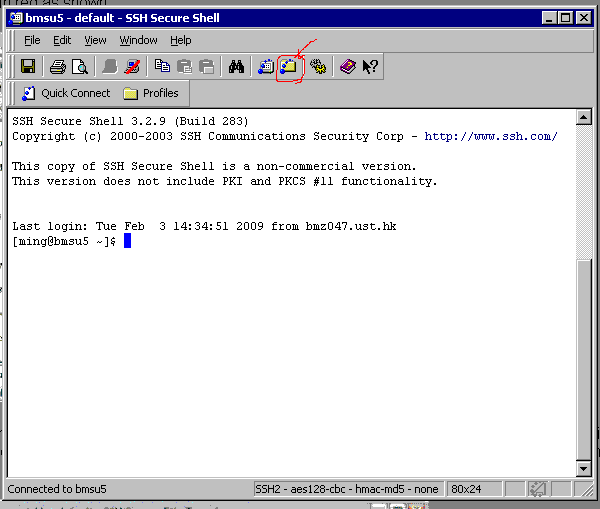Click the Print icon

tap(58, 67)
